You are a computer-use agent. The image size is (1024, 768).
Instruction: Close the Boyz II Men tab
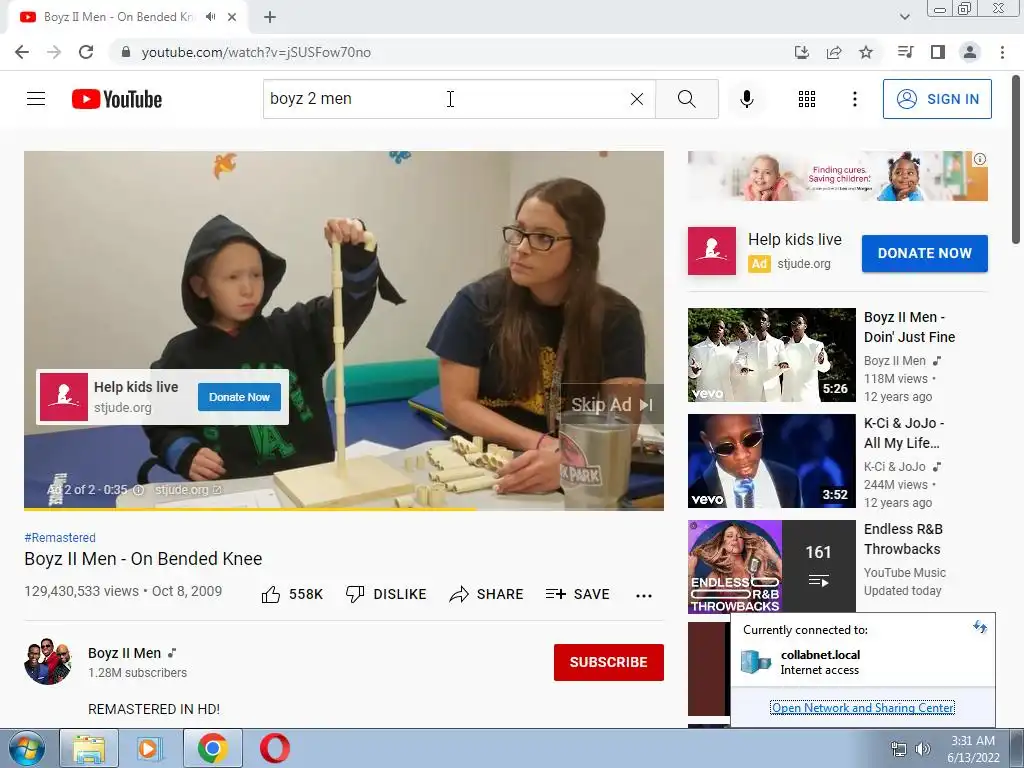(232, 17)
